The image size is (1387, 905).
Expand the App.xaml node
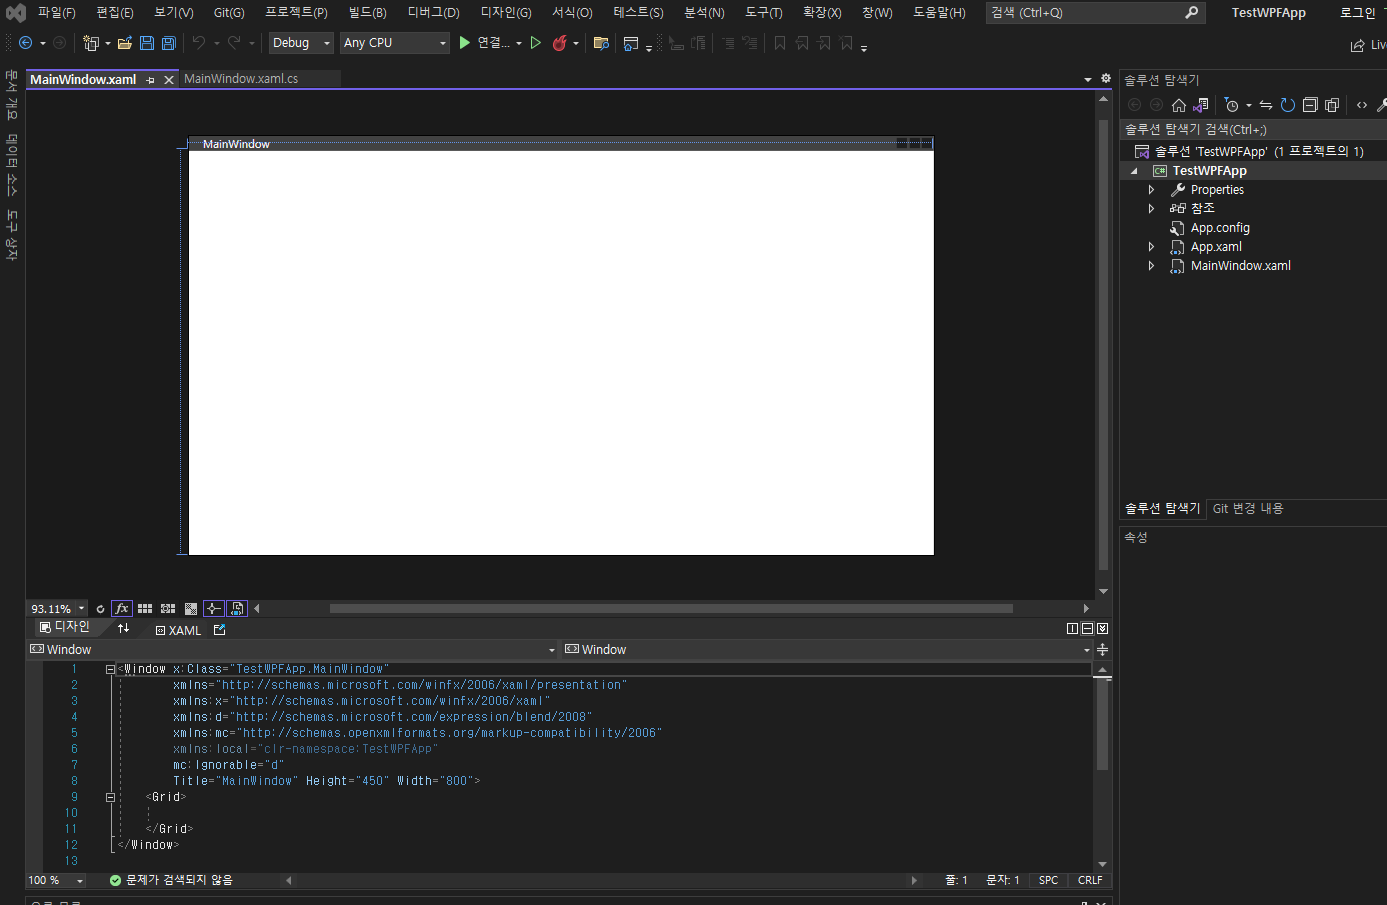coord(1151,247)
